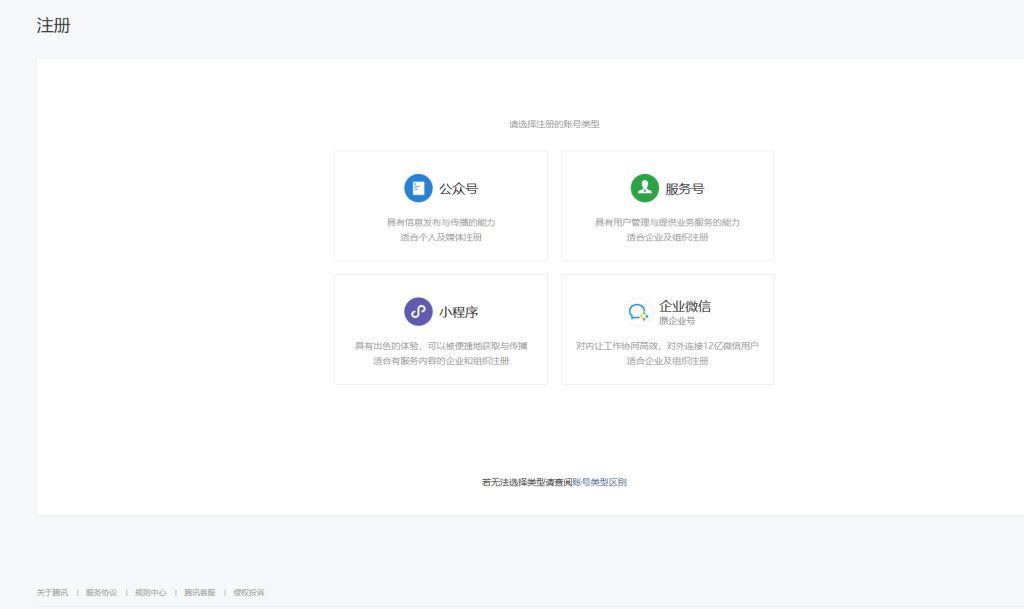This screenshot has width=1024, height=609.
Task: Open the 侵权投诉 footer link
Action: [249, 593]
